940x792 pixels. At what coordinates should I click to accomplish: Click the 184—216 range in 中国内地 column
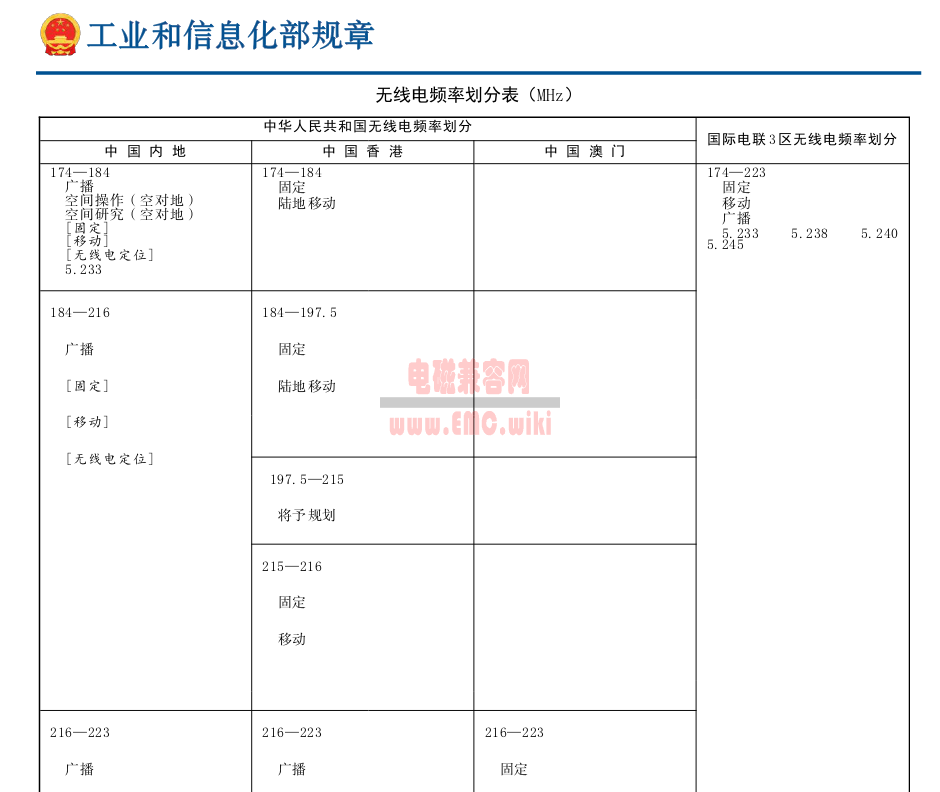point(80,313)
